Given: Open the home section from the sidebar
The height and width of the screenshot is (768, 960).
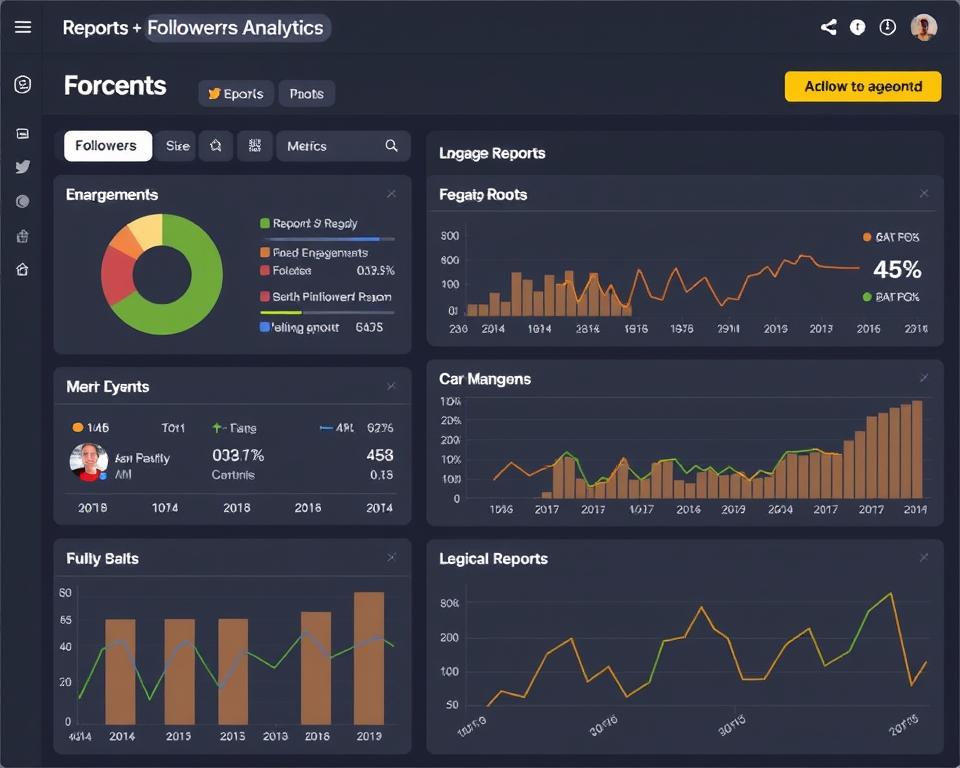Looking at the screenshot, I should (x=22, y=269).
